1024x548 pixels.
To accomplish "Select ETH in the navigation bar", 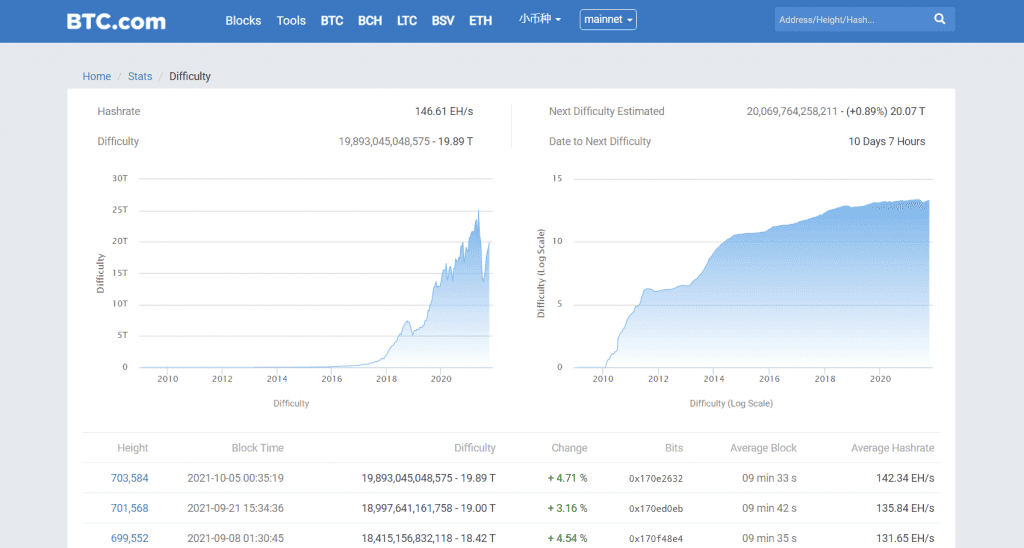I will 480,21.
